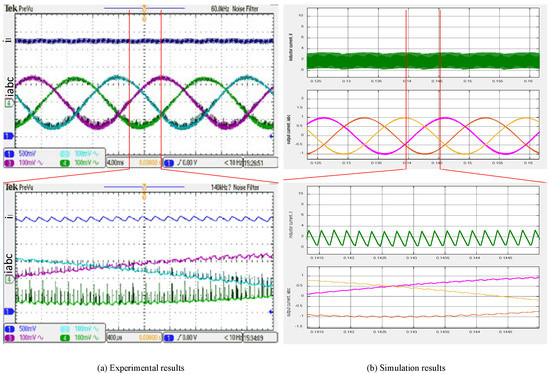Click the PreVu label on lower oscilloscope

[x=26, y=187]
